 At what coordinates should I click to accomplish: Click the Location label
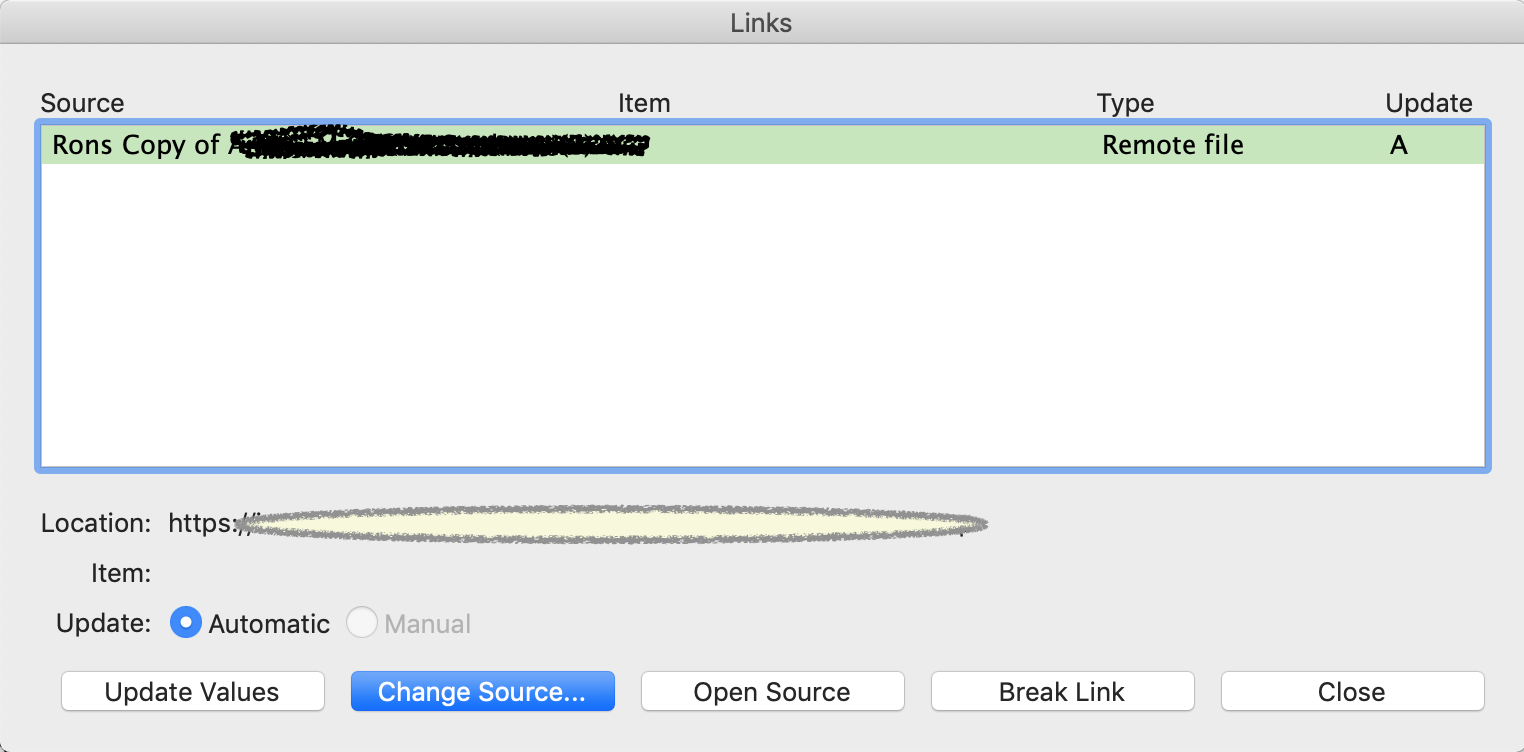pyautogui.click(x=96, y=523)
